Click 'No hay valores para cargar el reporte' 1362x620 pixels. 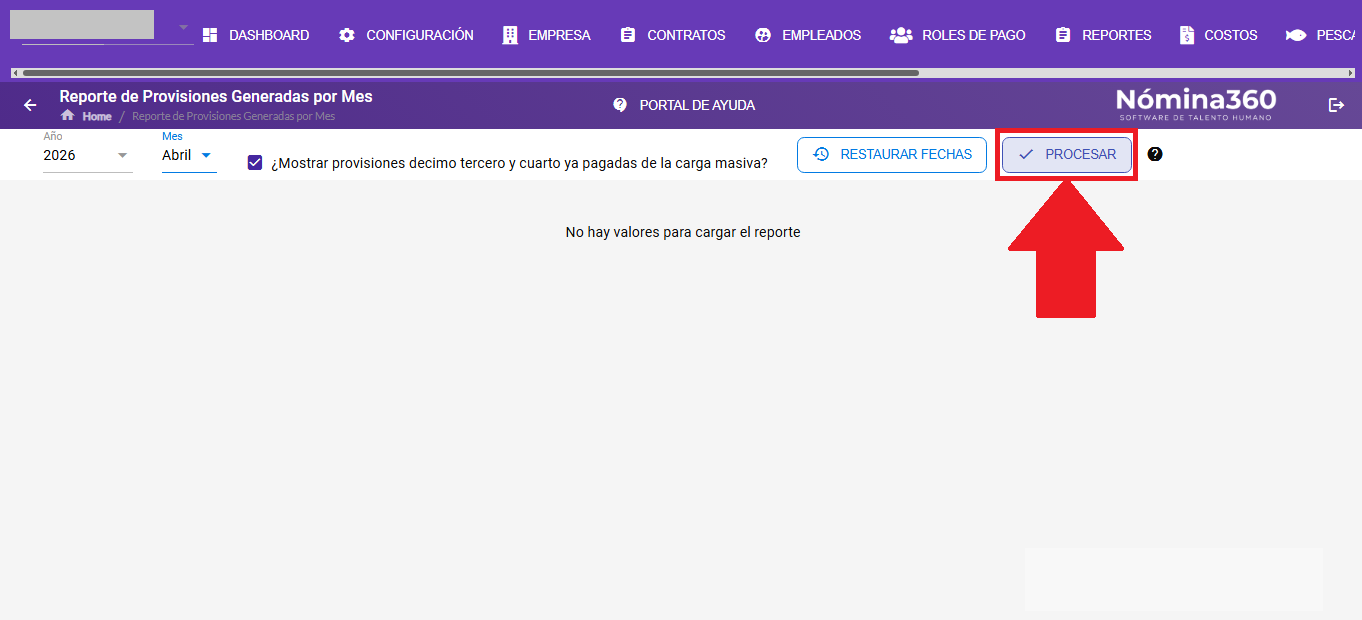point(683,232)
